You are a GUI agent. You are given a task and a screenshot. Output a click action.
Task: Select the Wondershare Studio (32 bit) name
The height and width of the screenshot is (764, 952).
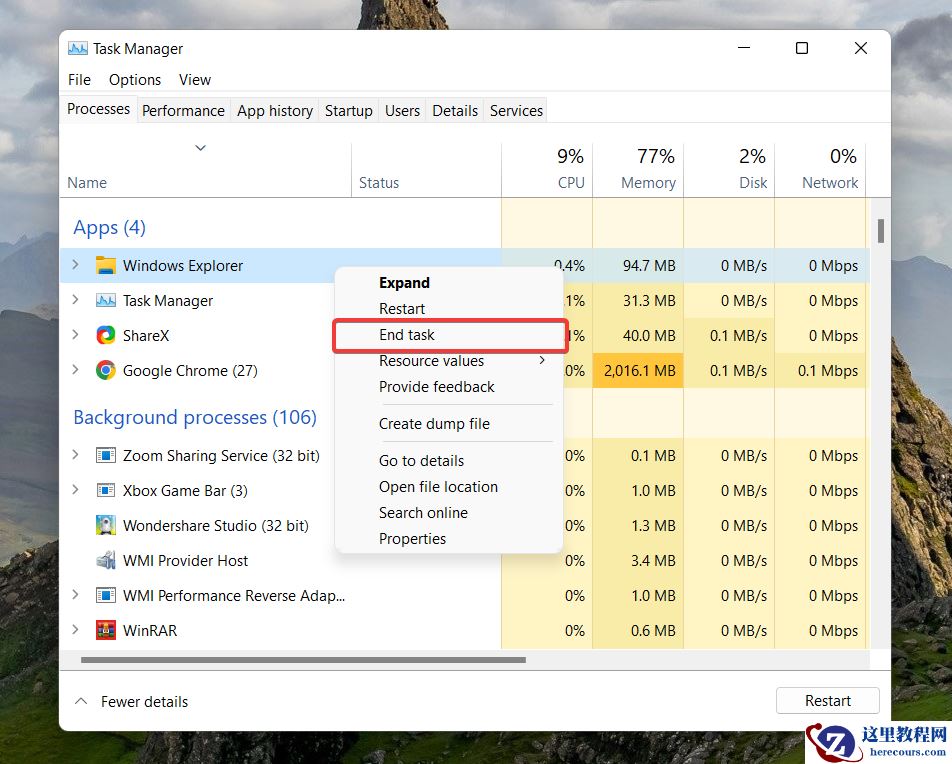point(216,526)
